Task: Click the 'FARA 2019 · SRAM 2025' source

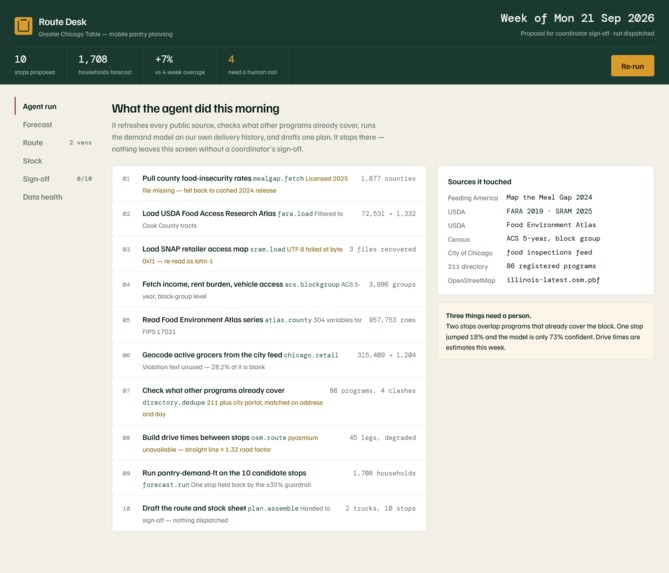Action: point(549,211)
